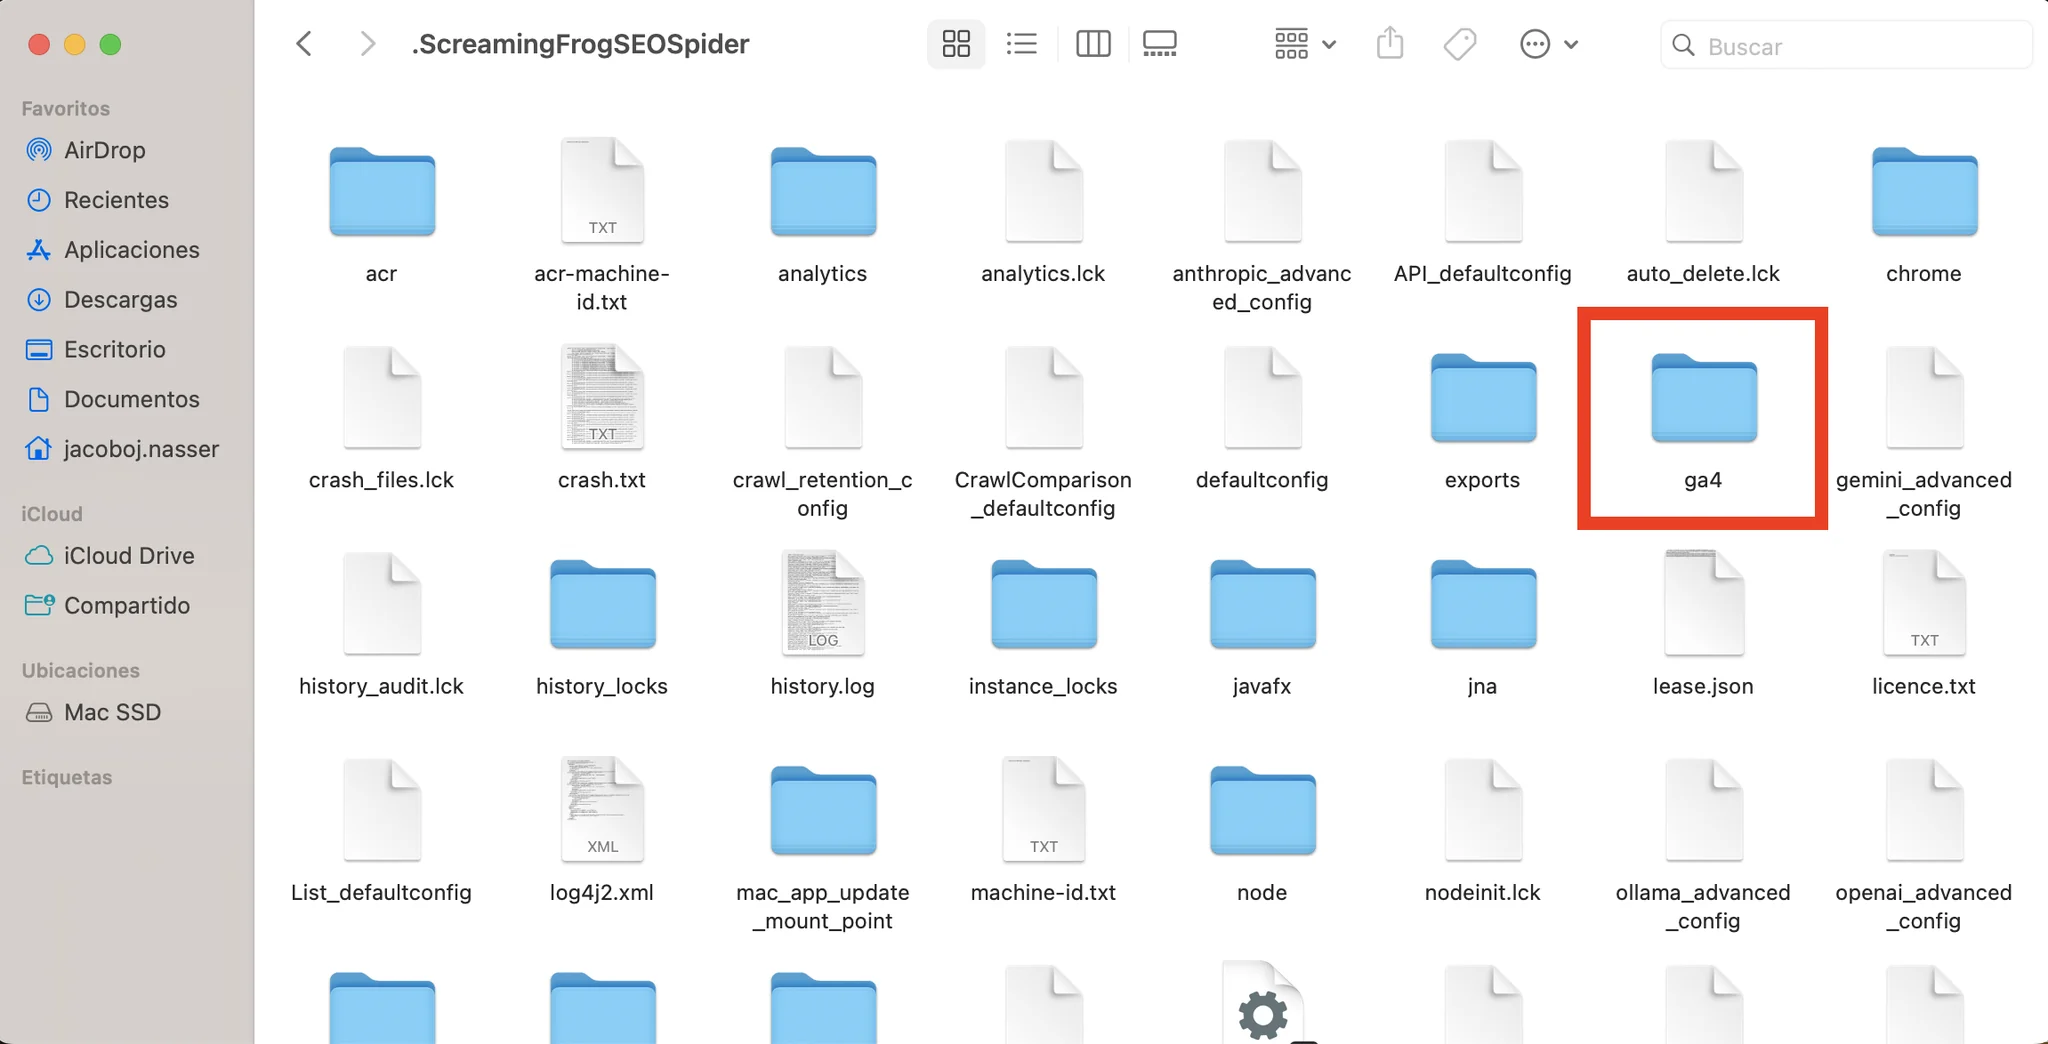Select the history.log file
Image resolution: width=2048 pixels, height=1044 pixels.
[x=823, y=604]
